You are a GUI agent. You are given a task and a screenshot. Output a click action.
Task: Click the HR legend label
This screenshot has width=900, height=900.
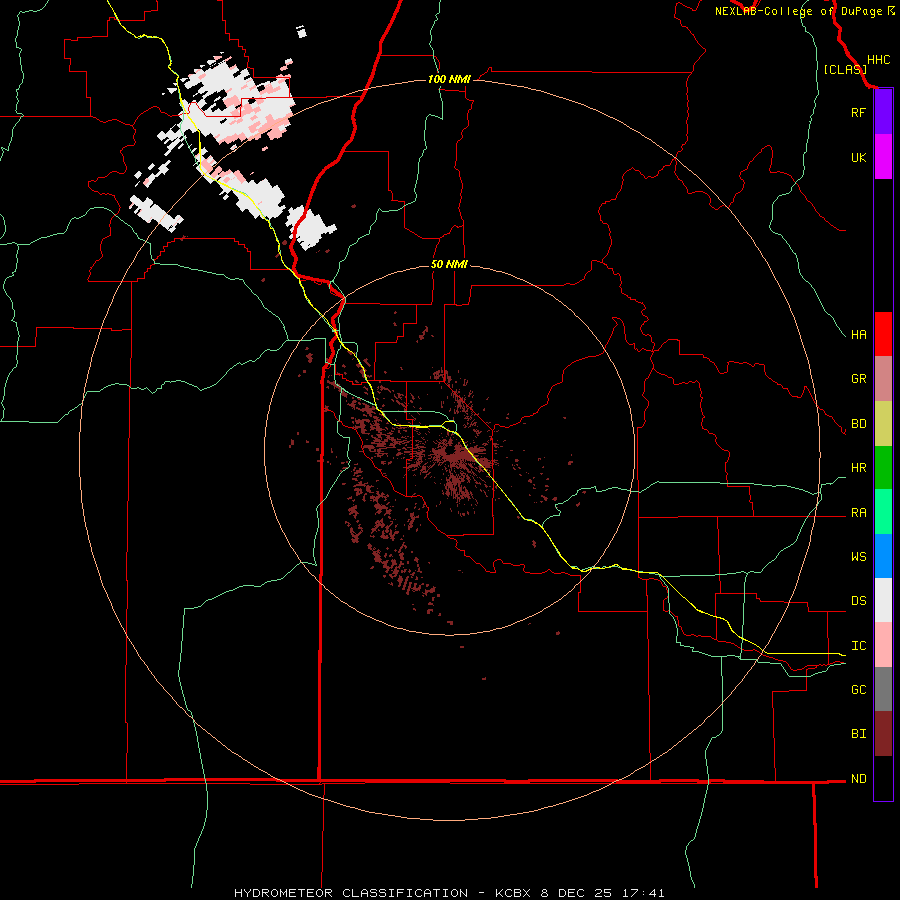tap(858, 468)
